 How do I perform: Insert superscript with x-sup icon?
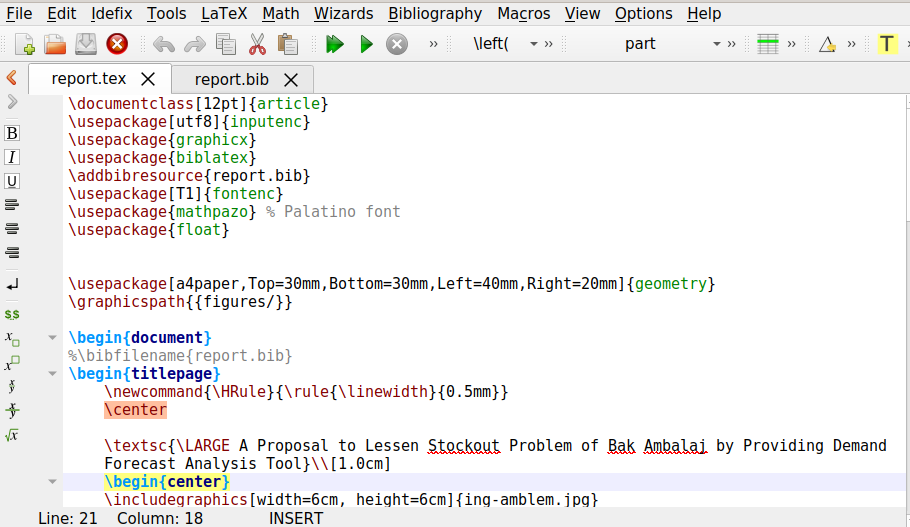(12, 363)
